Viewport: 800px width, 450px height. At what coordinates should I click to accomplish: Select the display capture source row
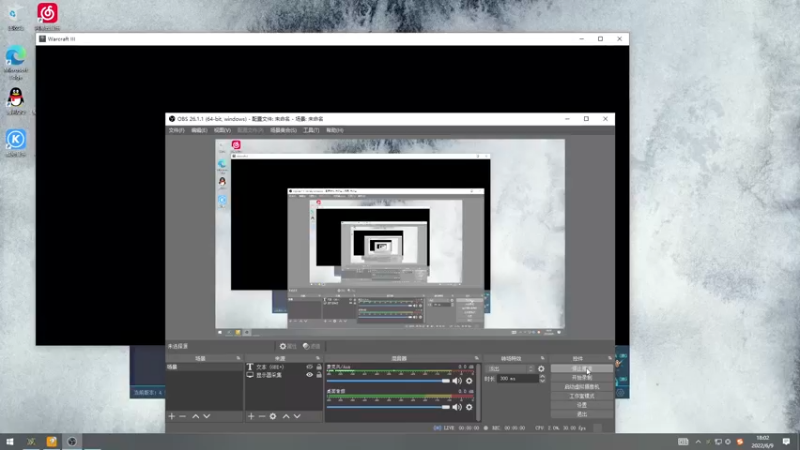(x=284, y=375)
